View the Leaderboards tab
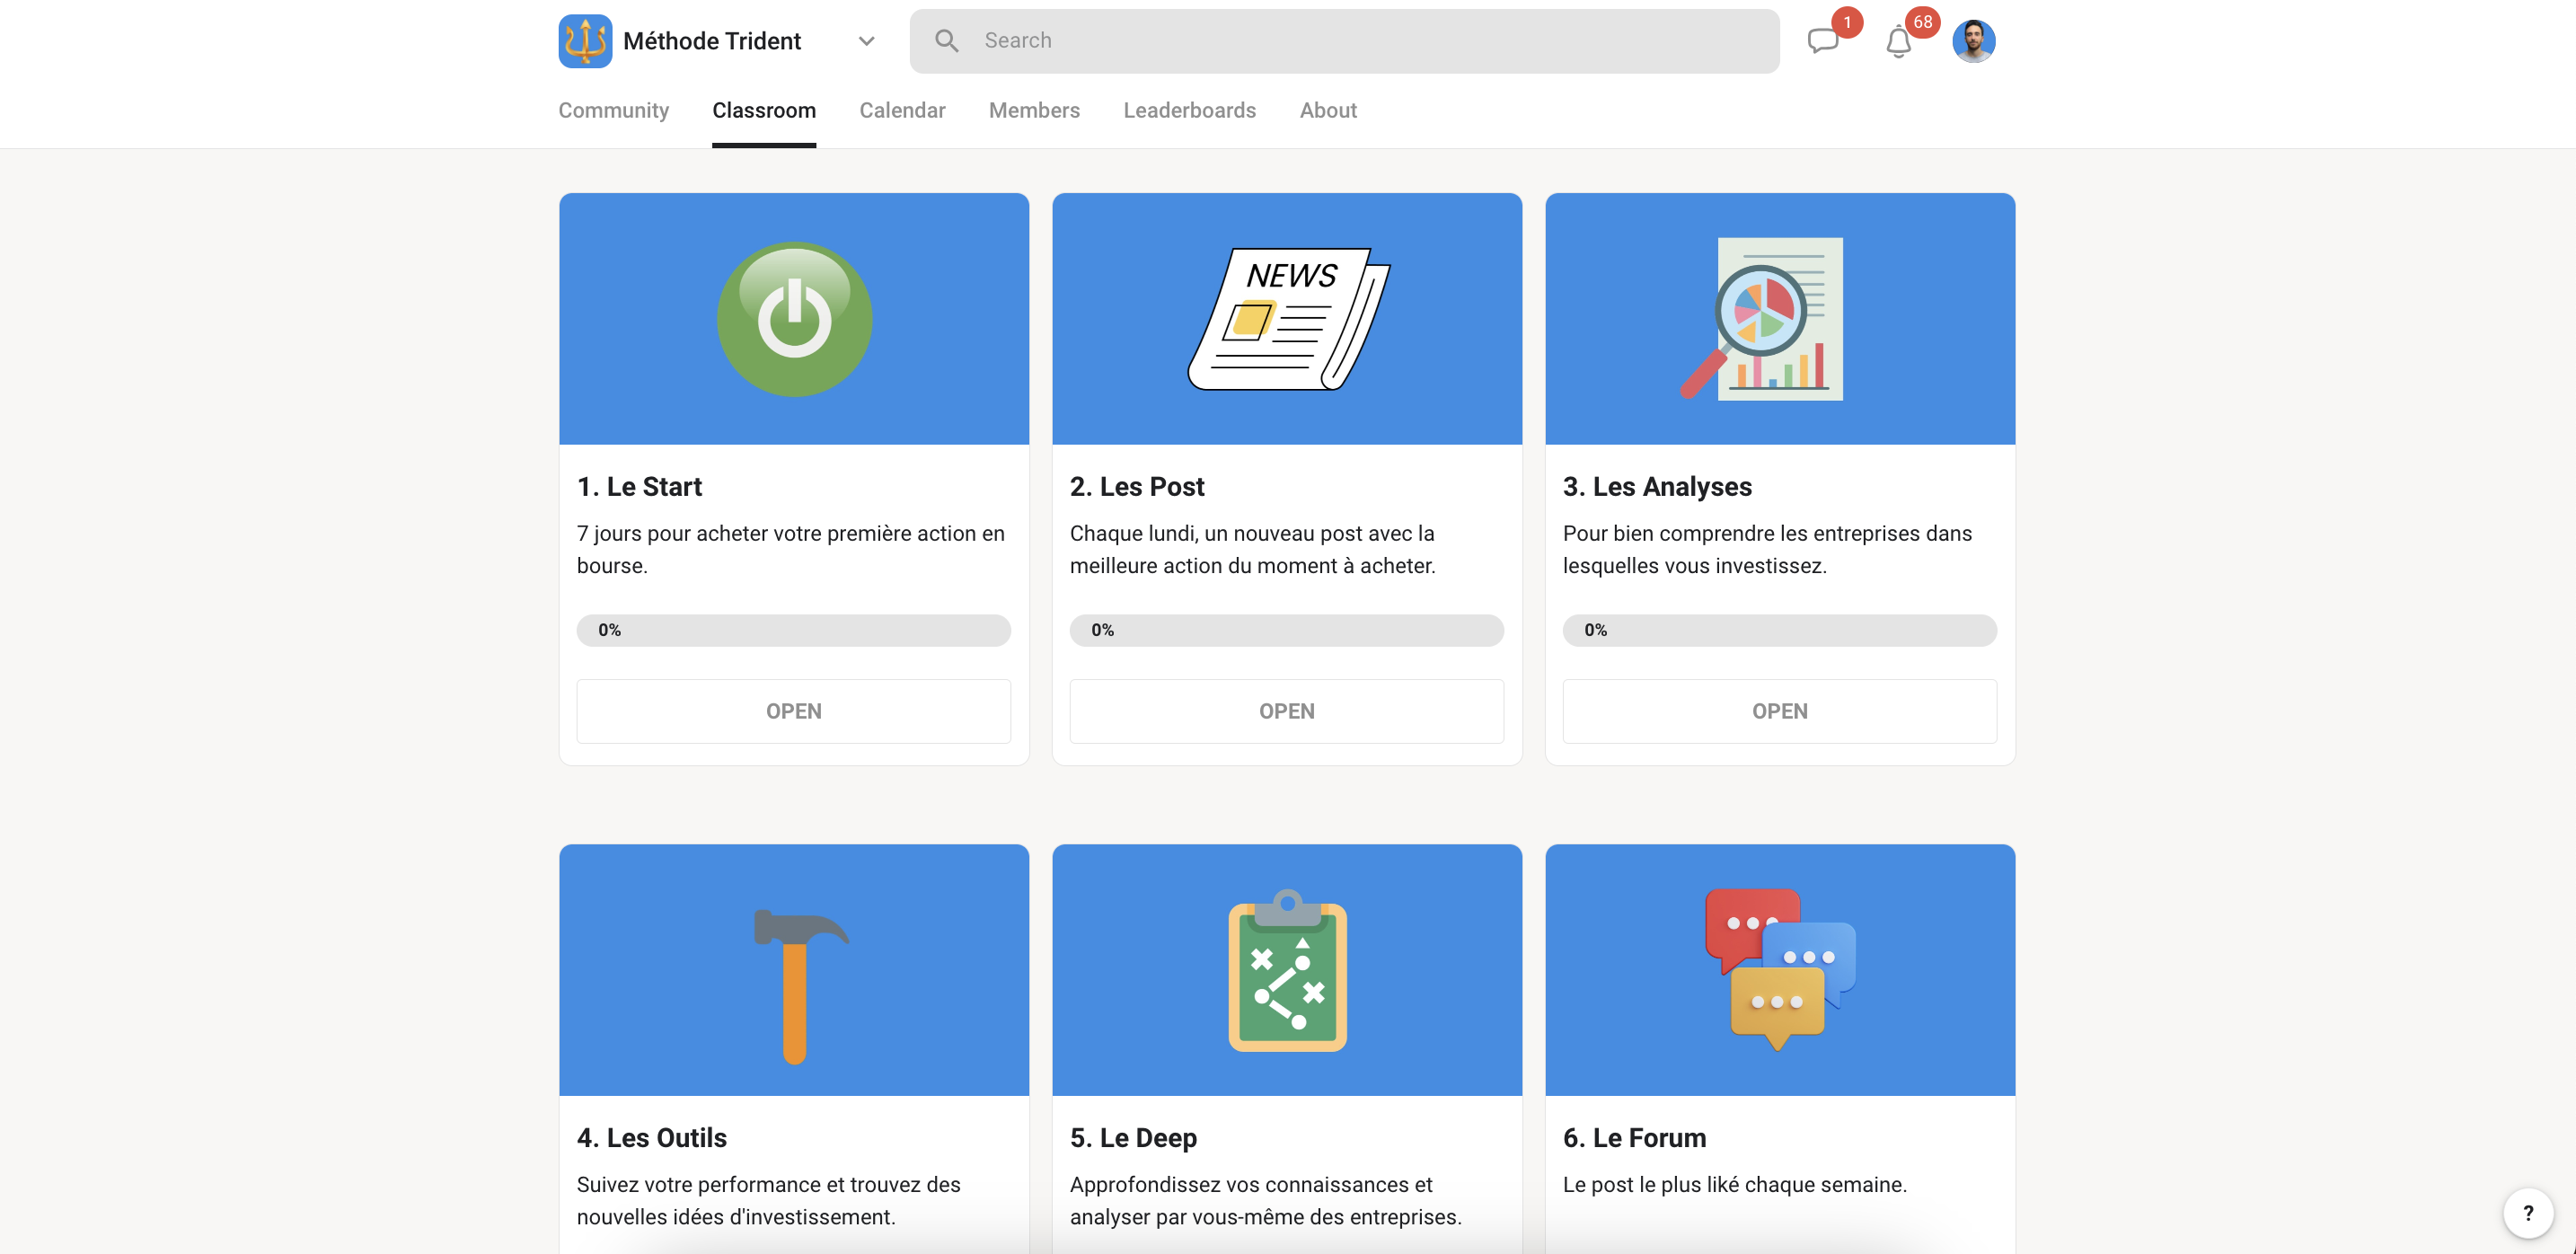Screen dimensions: 2576x1254 (x=1189, y=110)
